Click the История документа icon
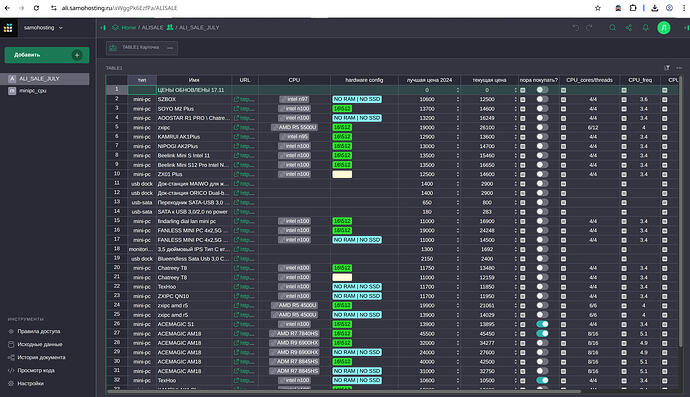This screenshot has width=690, height=397. (x=11, y=357)
